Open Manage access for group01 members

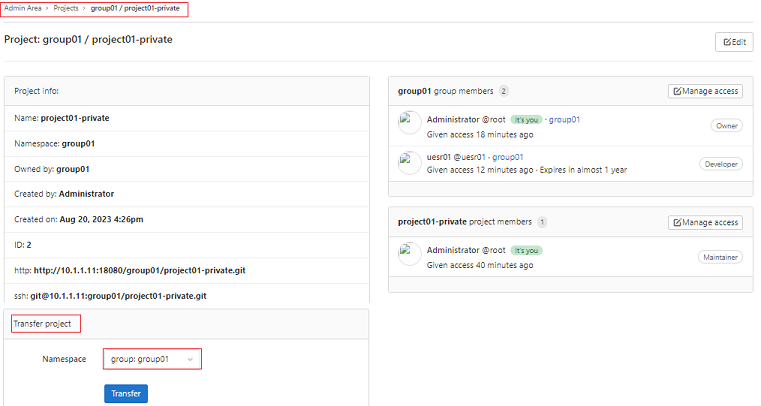point(705,91)
